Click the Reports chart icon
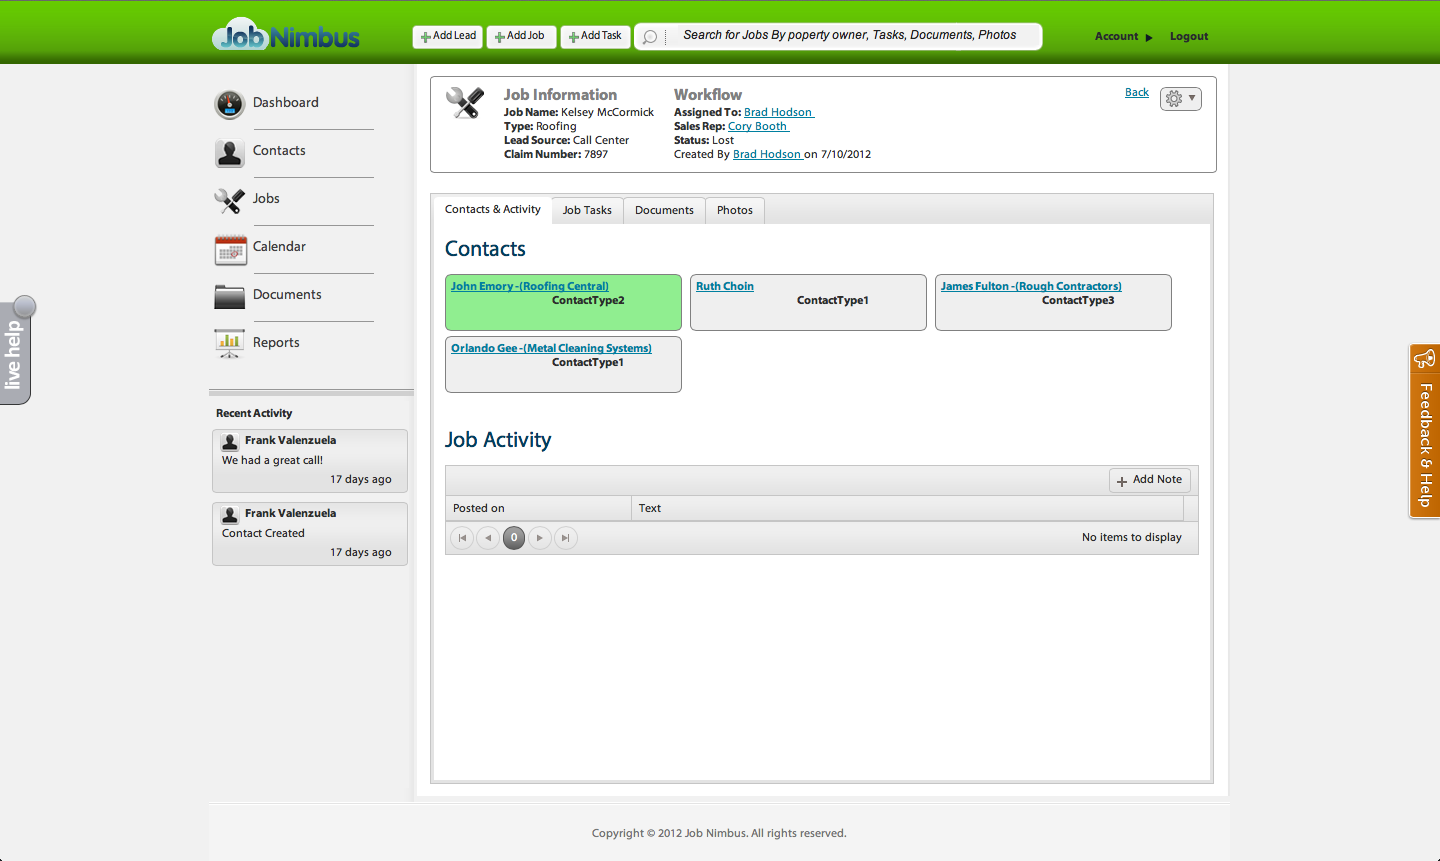This screenshot has height=861, width=1440. [x=230, y=344]
